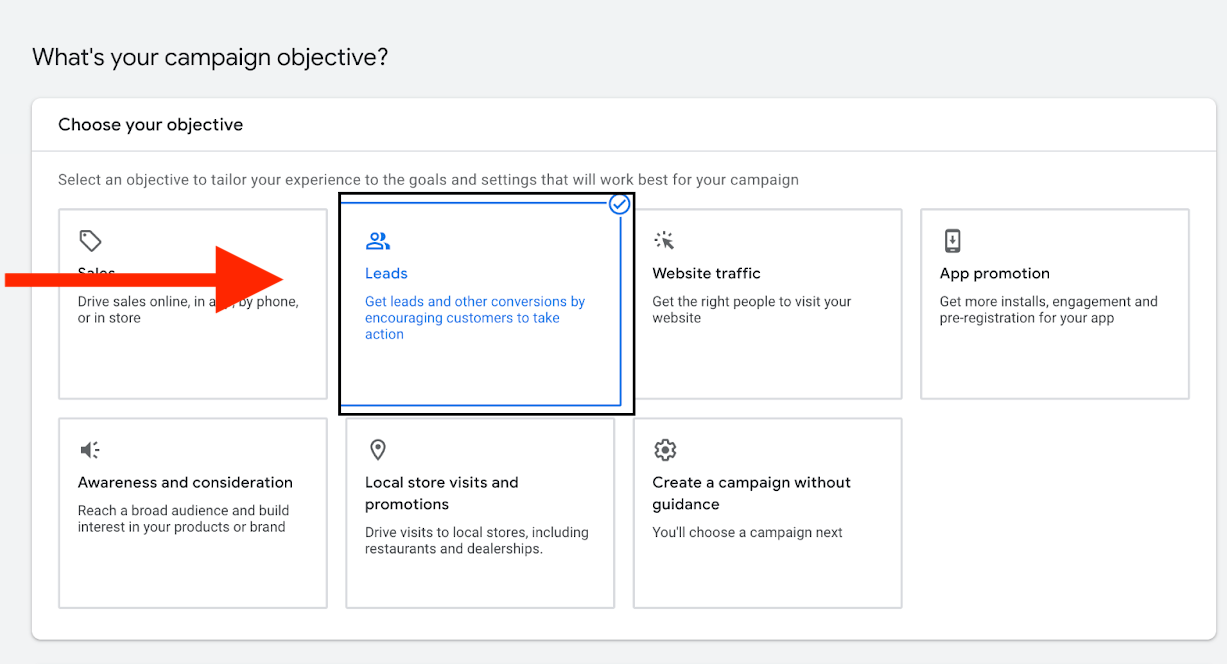
Task: Choose the "Website traffic" objective title
Action: pyautogui.click(x=706, y=273)
